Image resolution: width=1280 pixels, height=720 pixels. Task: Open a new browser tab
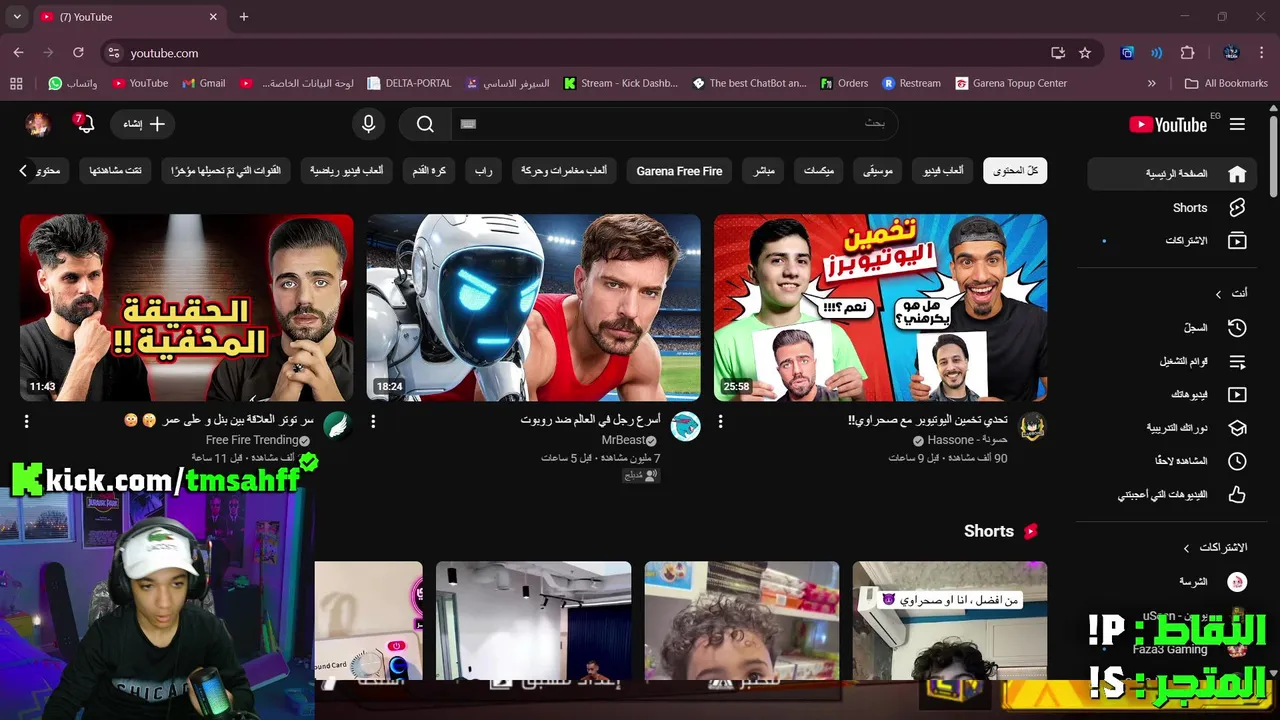pos(244,17)
